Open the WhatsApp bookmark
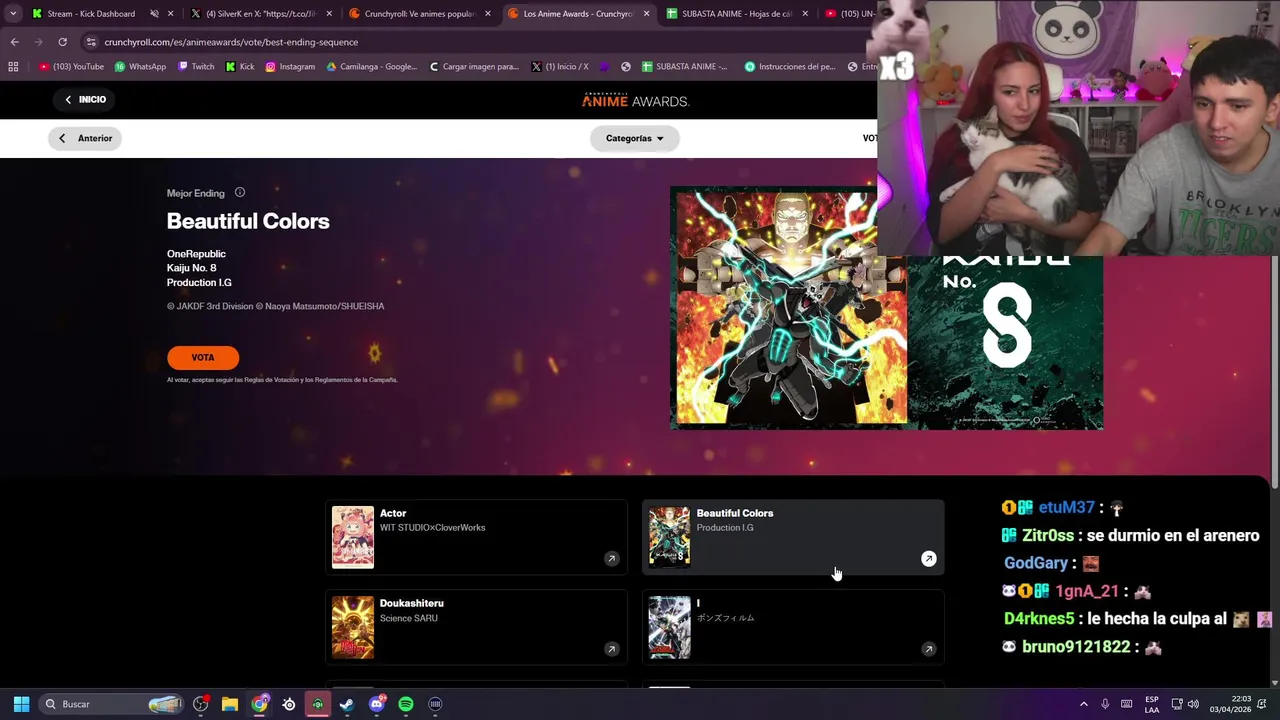Viewport: 1280px width, 720px height. click(140, 67)
